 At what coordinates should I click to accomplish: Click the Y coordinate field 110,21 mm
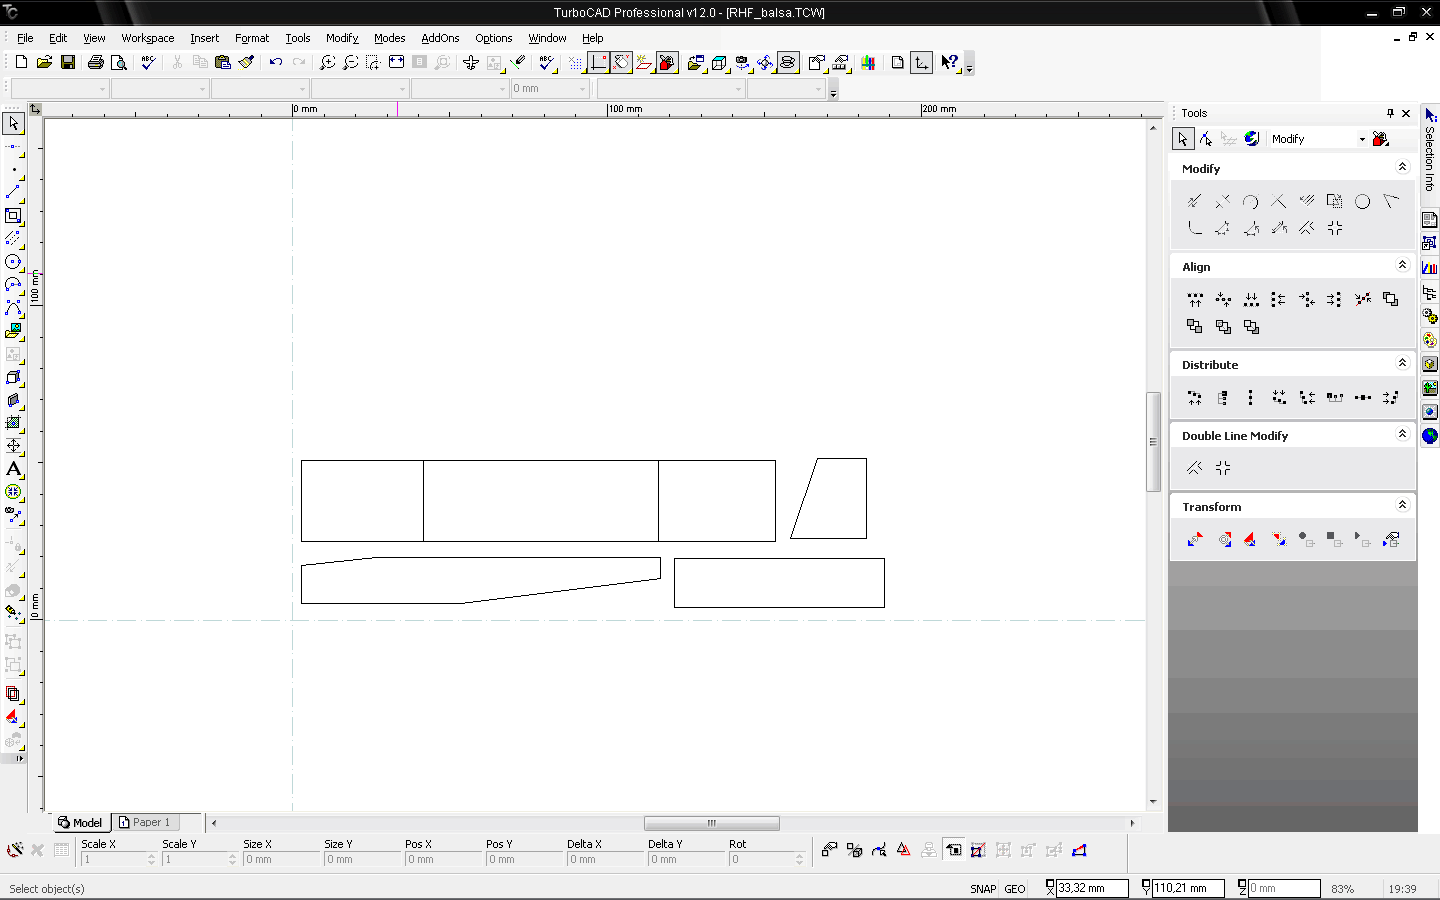pos(1188,888)
